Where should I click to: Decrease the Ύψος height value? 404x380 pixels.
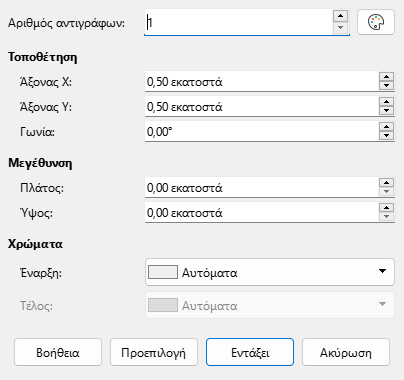tap(386, 217)
